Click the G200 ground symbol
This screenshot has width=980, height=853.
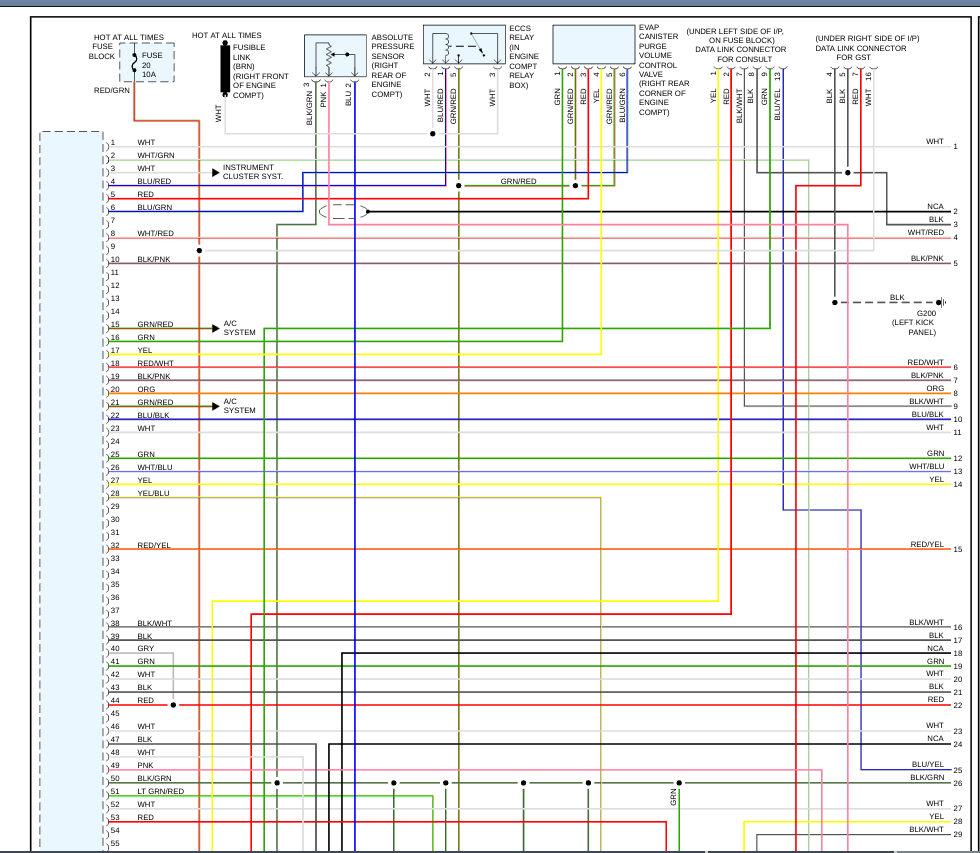click(x=942, y=302)
